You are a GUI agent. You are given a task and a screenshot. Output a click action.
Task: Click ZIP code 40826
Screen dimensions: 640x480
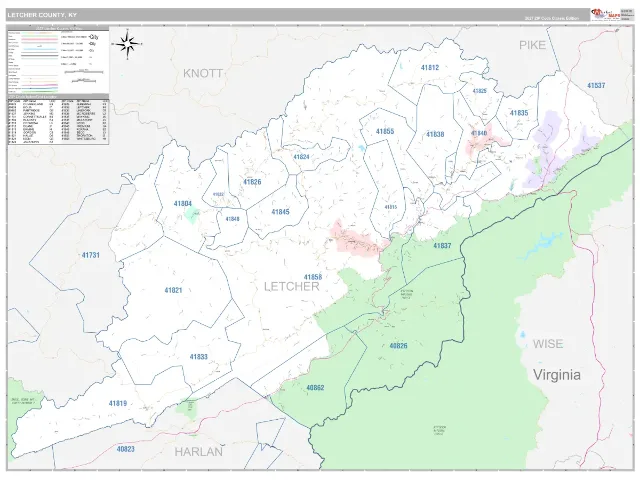tap(398, 346)
